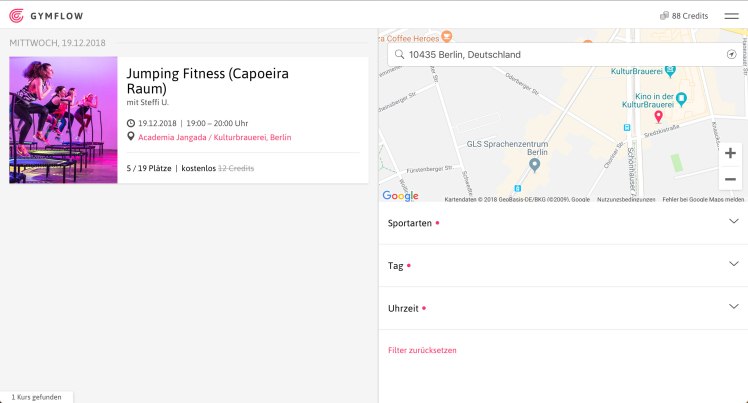Zoom in on the map
The image size is (748, 403).
[730, 153]
